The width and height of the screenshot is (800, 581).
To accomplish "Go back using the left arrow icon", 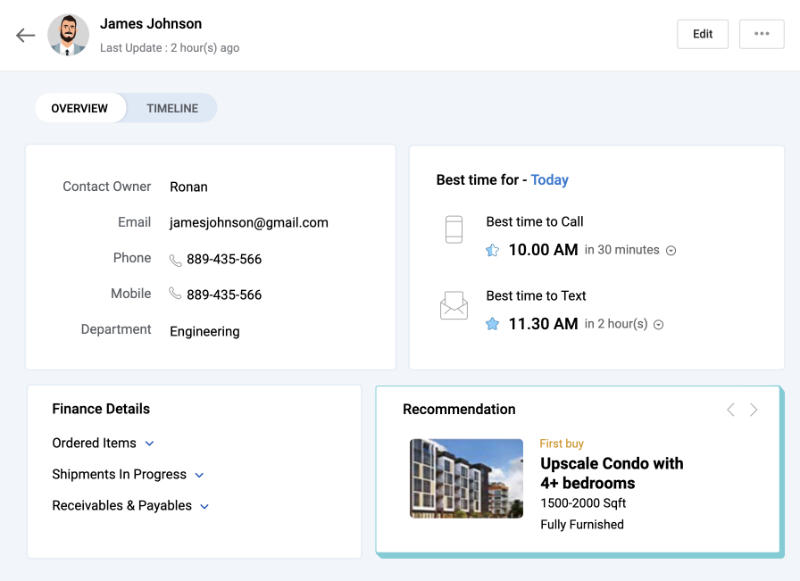I will click(25, 35).
